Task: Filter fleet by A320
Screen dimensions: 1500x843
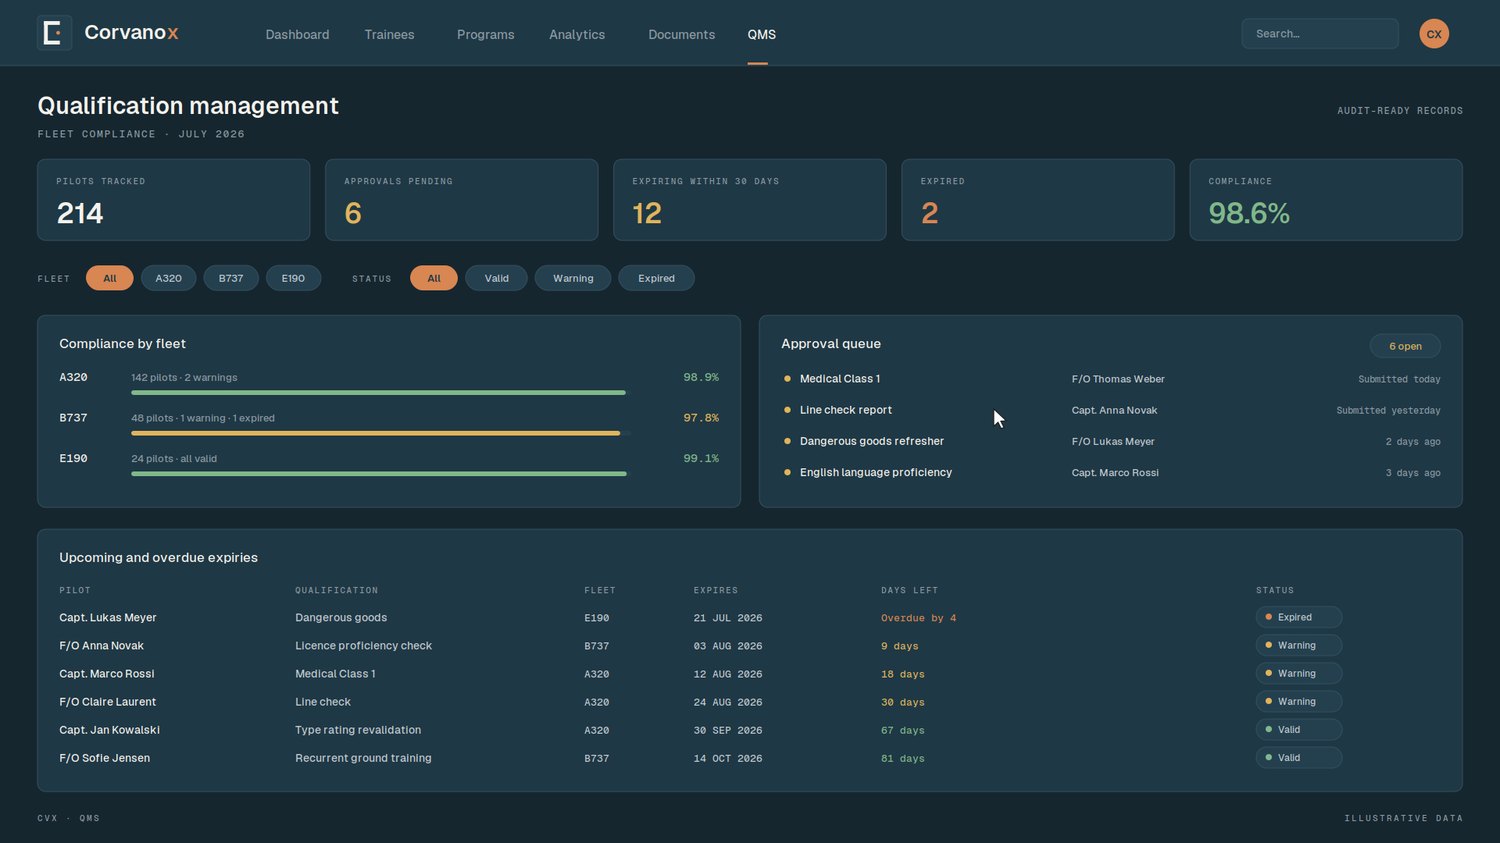Action: [168, 278]
